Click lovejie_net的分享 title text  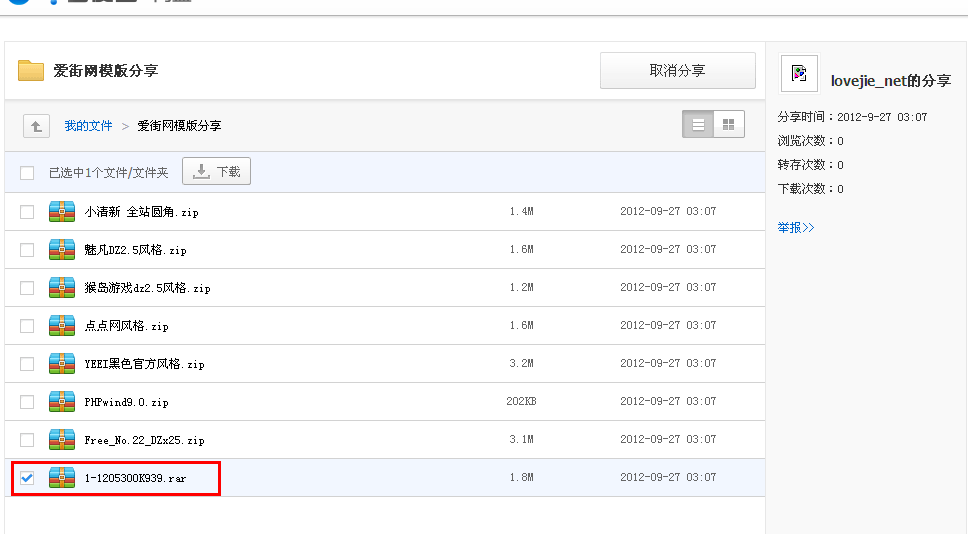click(x=891, y=81)
